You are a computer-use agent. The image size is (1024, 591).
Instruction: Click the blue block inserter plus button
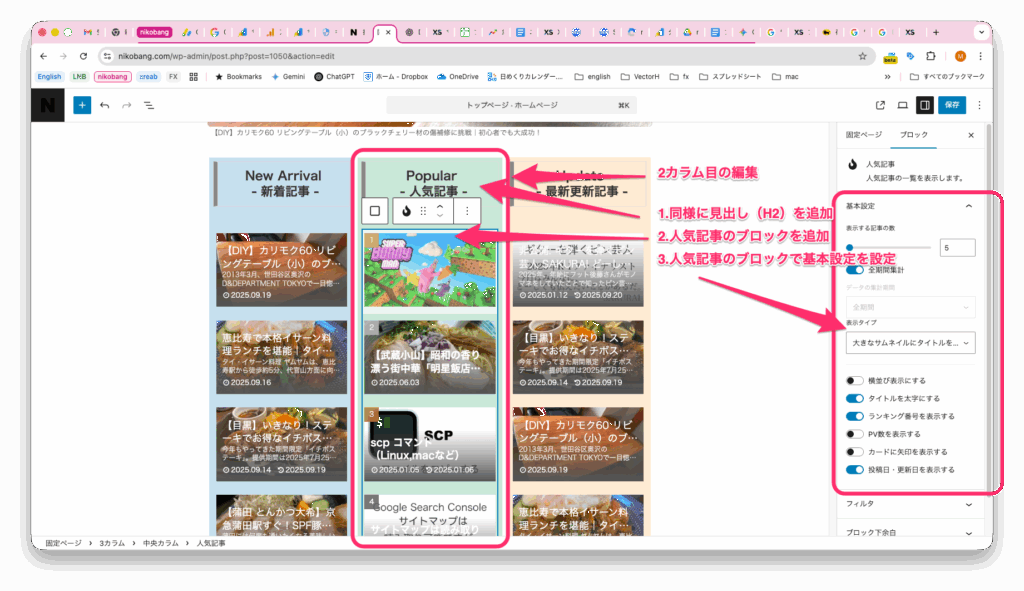point(82,105)
